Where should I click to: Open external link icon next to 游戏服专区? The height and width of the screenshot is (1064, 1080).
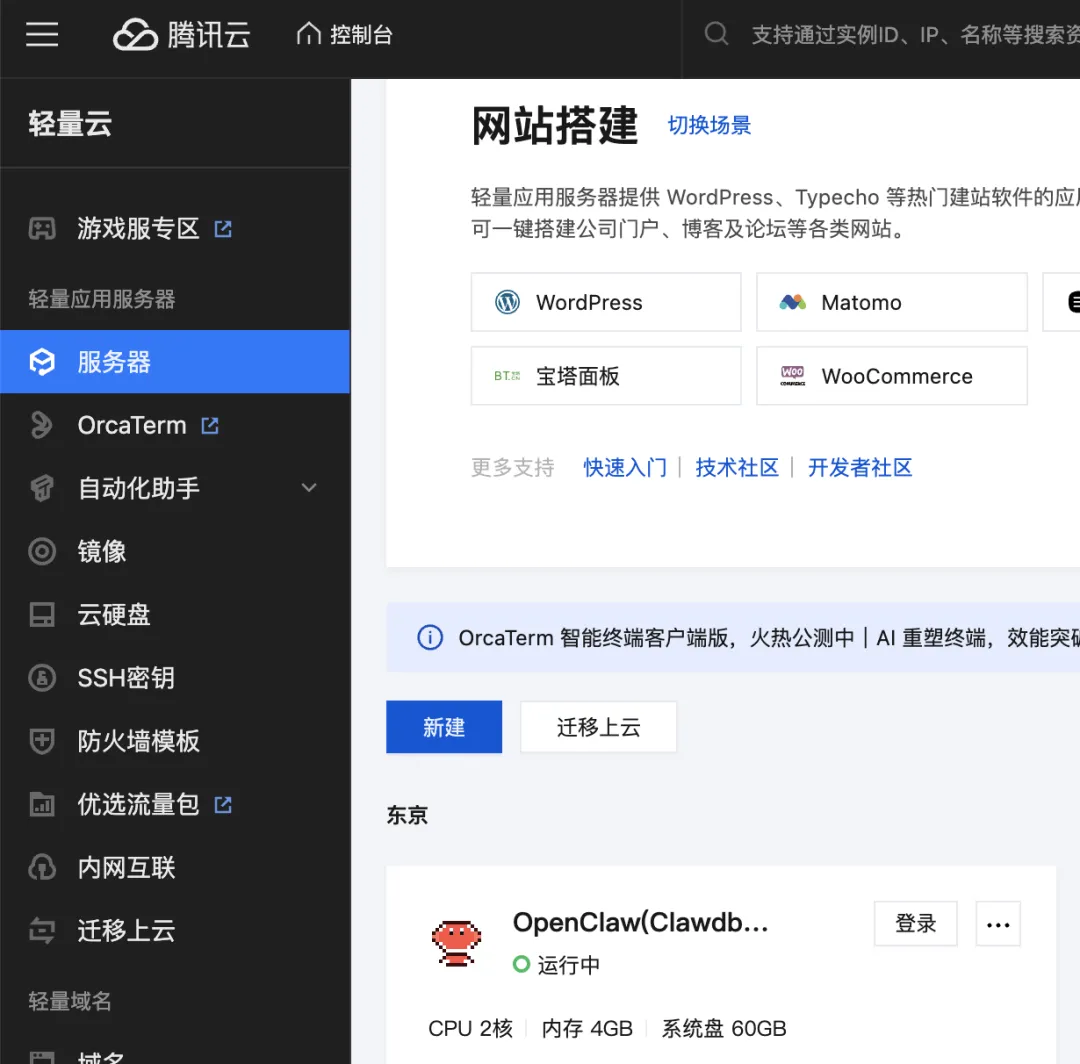(223, 229)
